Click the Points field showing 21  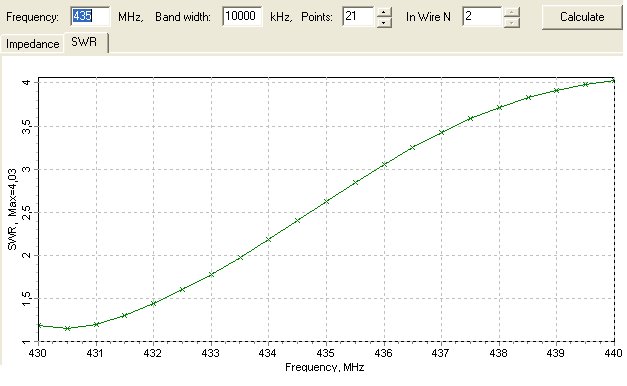point(358,16)
